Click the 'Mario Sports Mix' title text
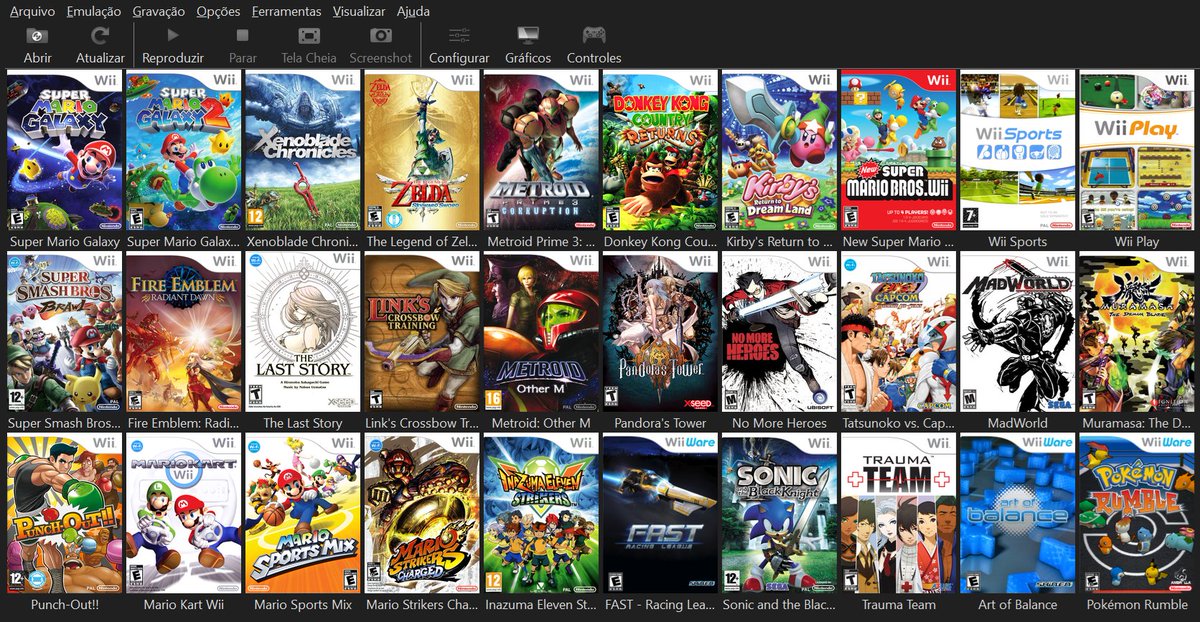The width and height of the screenshot is (1200, 622). coord(302,605)
